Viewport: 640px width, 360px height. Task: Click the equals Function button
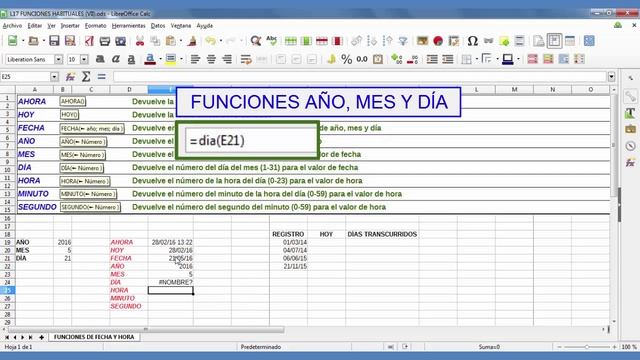pos(101,77)
